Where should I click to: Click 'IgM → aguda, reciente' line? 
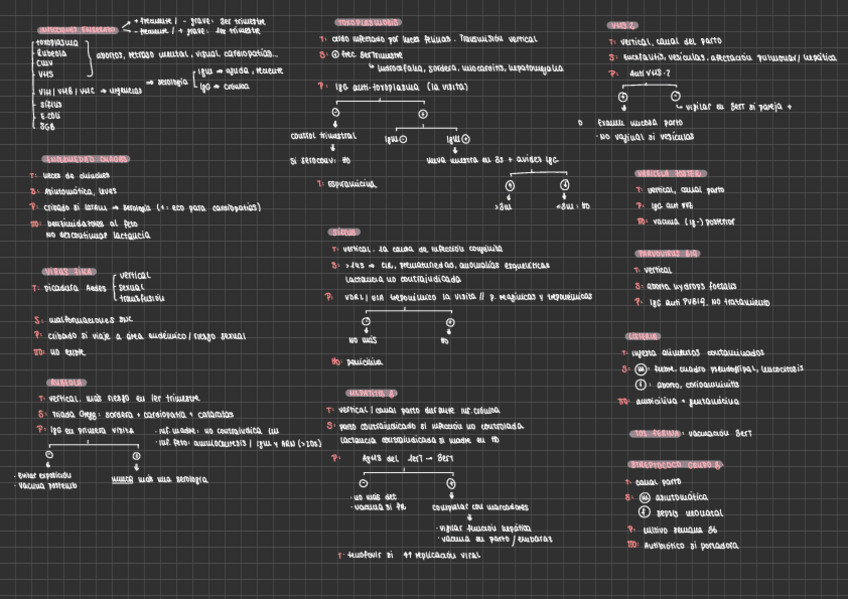(x=240, y=71)
